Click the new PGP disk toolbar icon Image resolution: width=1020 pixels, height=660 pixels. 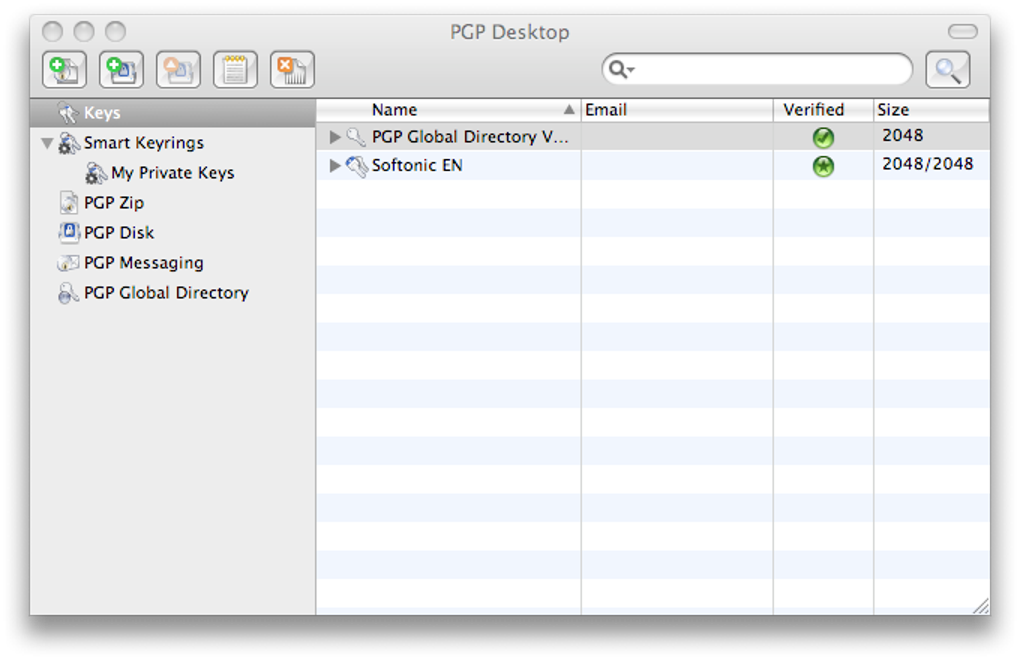(x=121, y=70)
